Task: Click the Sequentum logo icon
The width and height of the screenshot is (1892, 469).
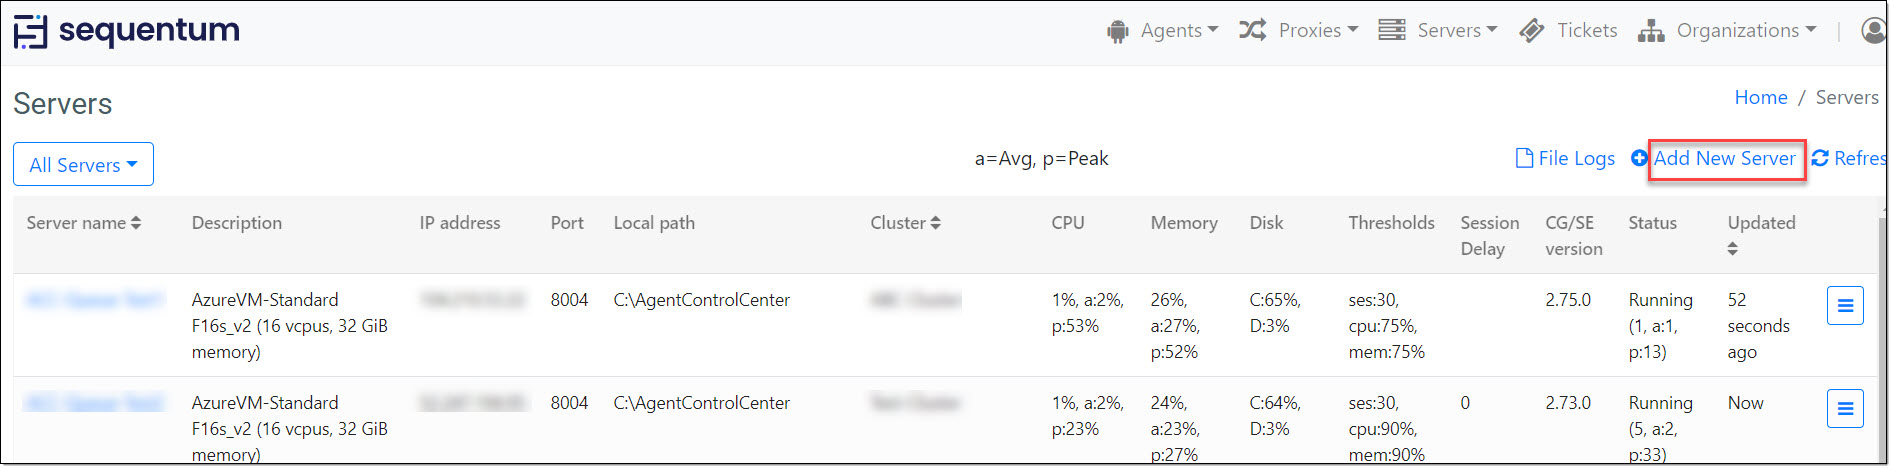Action: pos(30,31)
